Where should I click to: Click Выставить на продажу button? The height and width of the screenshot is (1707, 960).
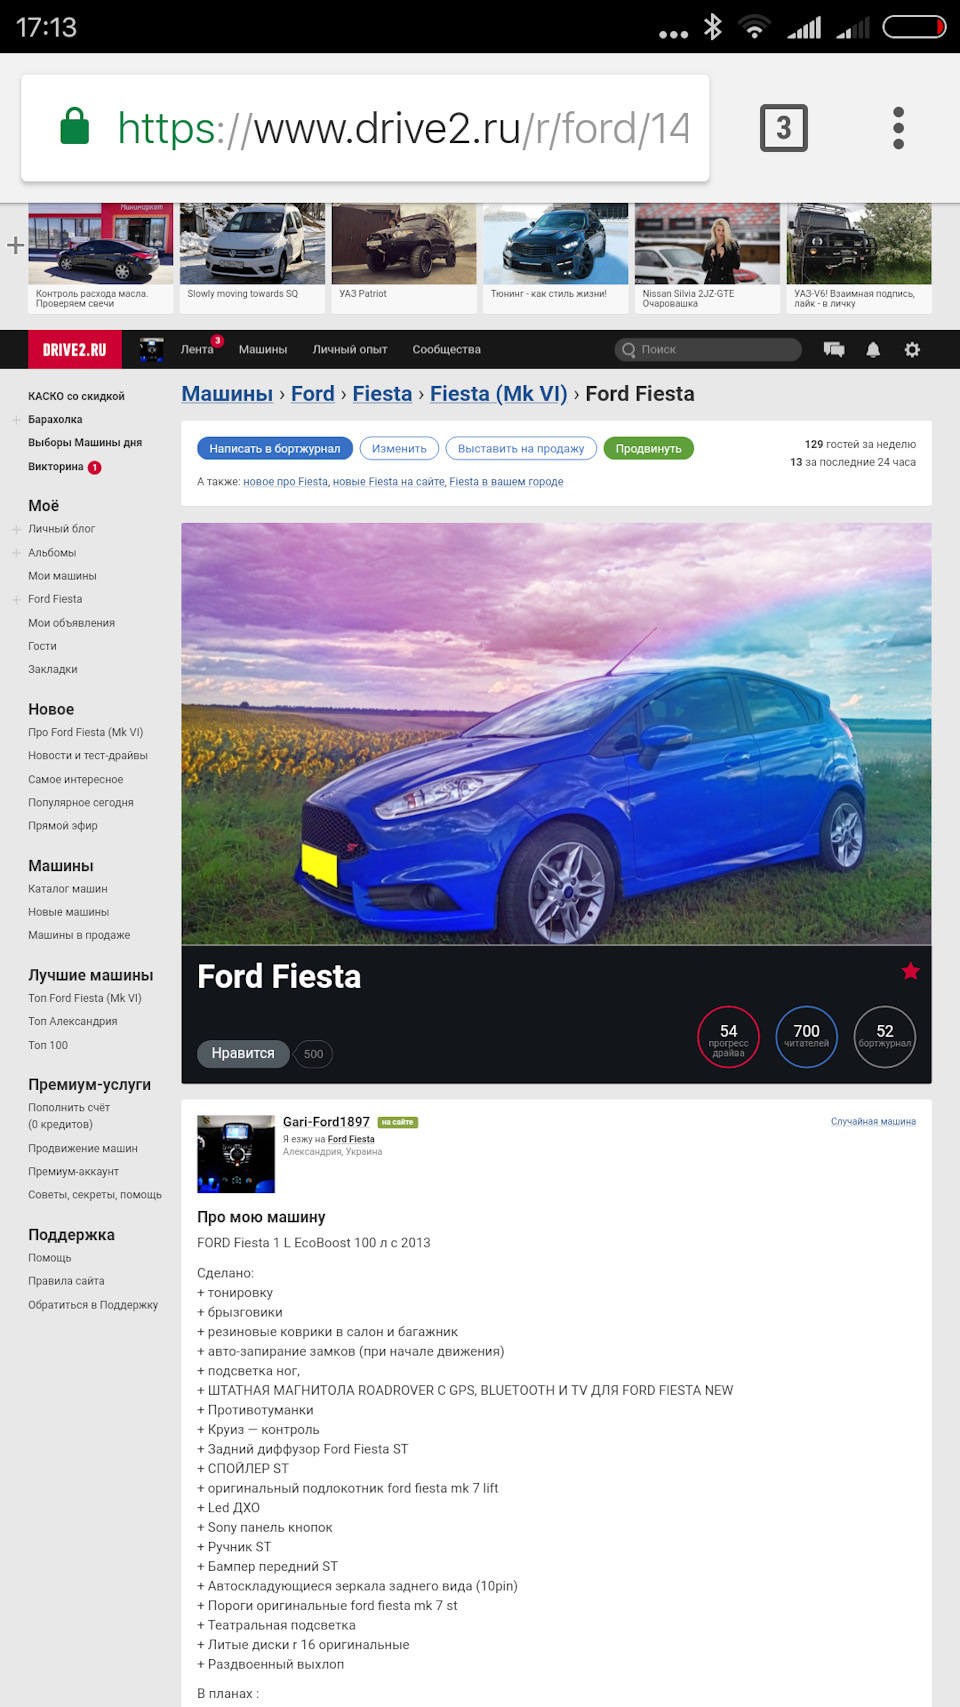pyautogui.click(x=521, y=449)
